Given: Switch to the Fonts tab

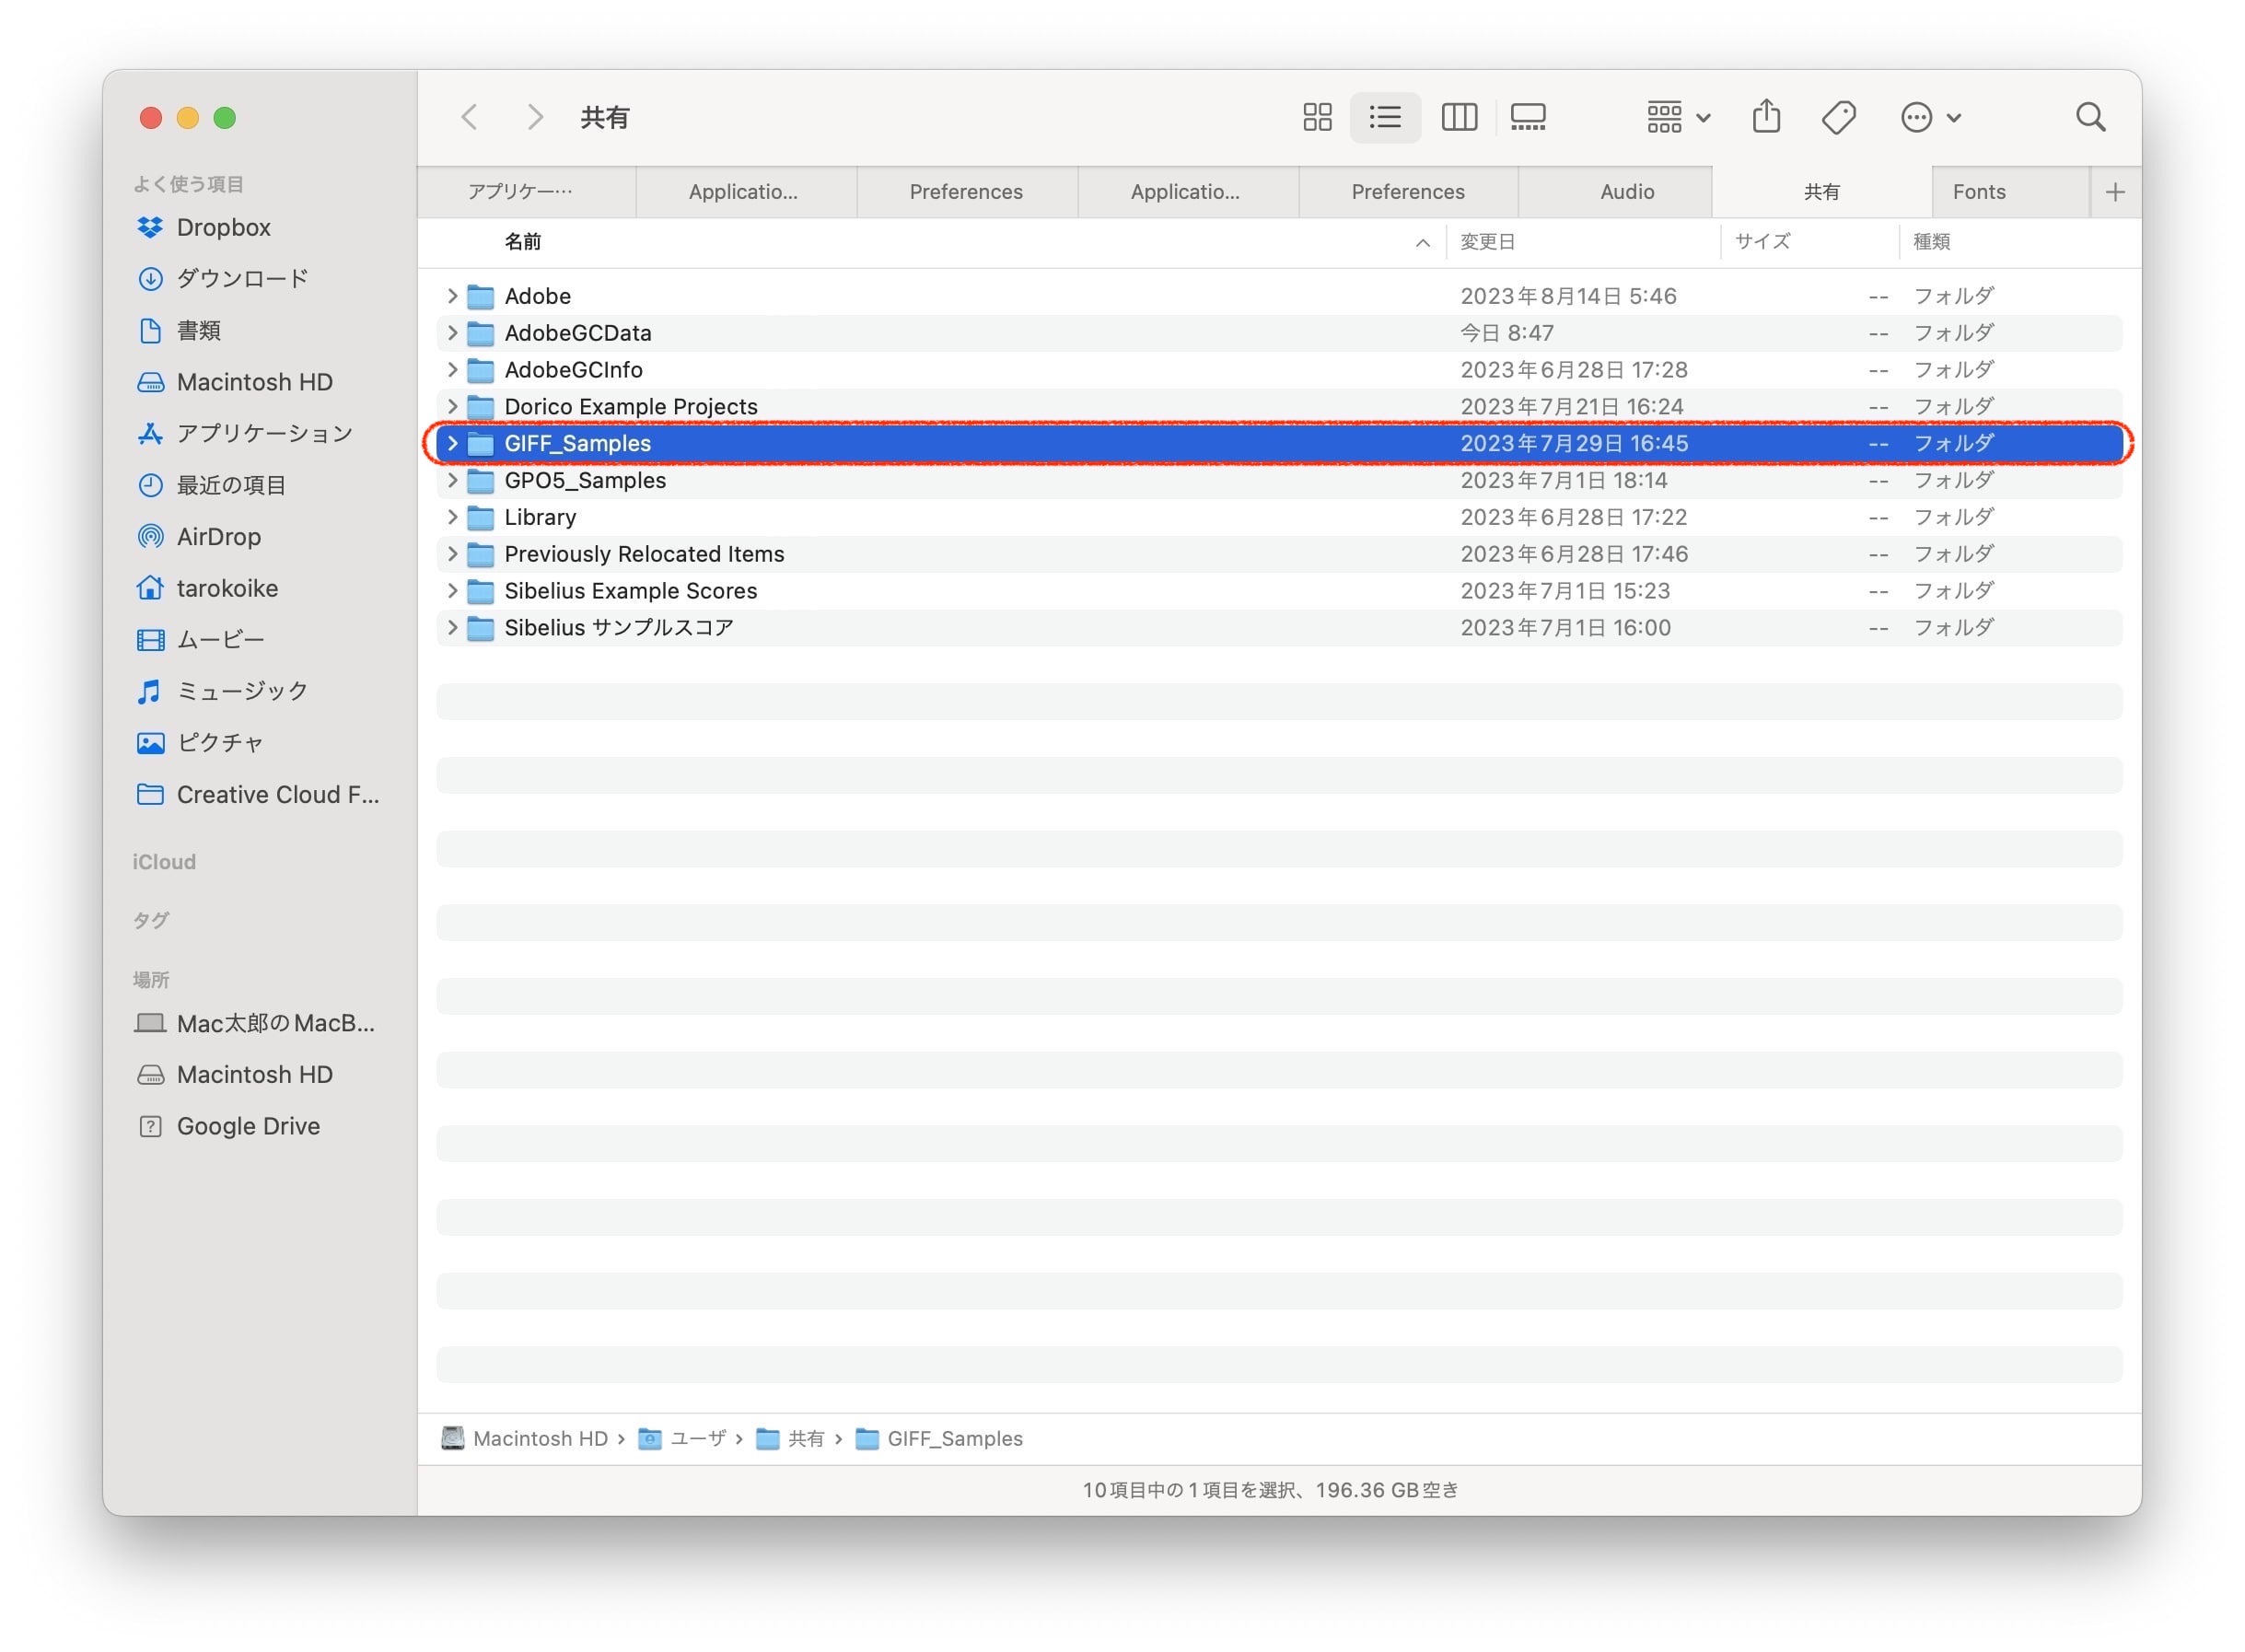Looking at the screenshot, I should (x=2011, y=192).
